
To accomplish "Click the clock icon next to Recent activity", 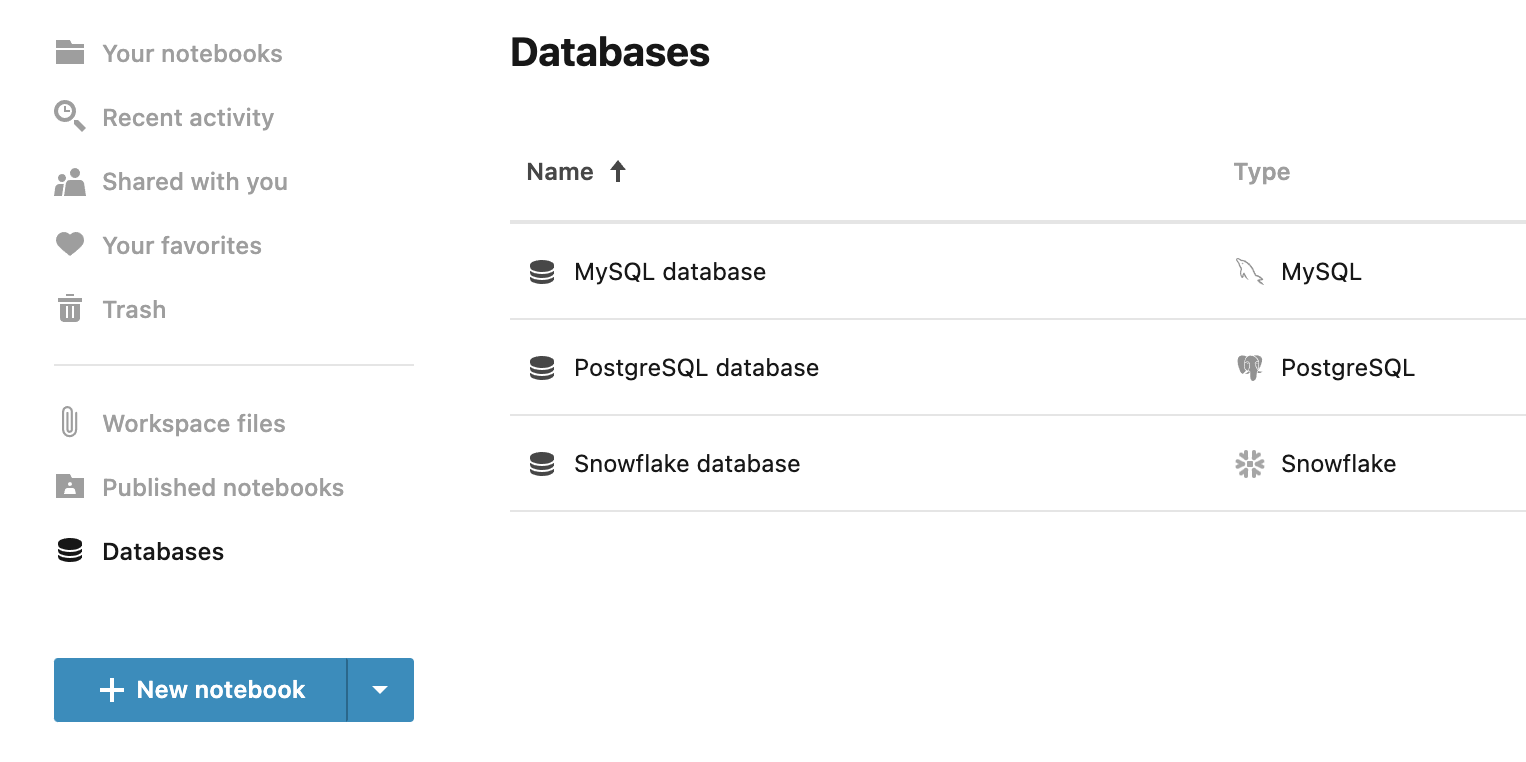I will [68, 117].
